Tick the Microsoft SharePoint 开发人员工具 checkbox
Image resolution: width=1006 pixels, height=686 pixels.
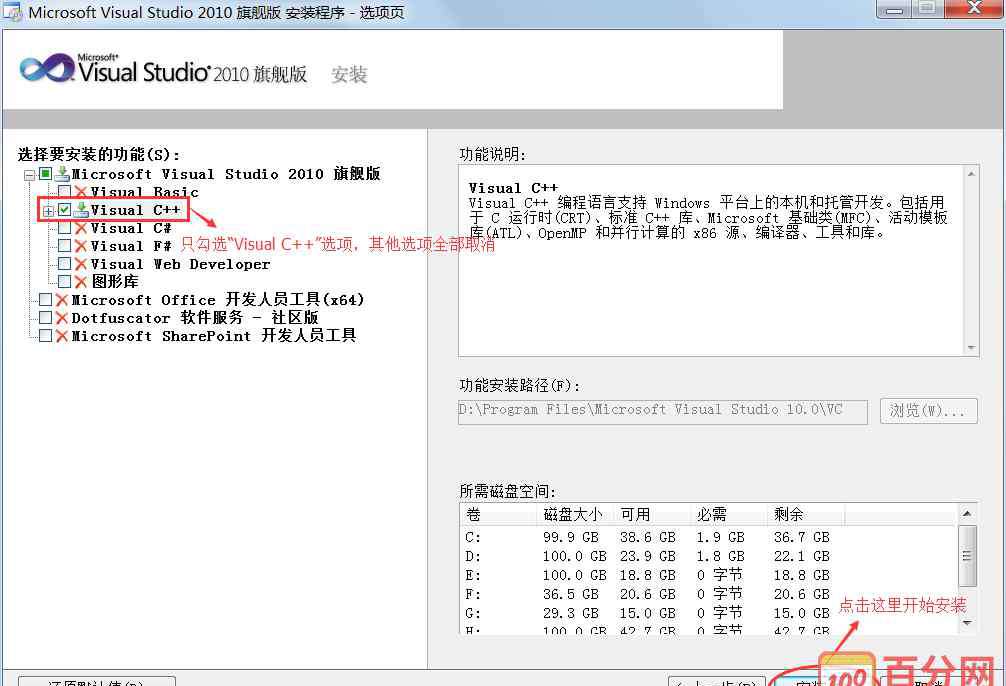(x=45, y=336)
